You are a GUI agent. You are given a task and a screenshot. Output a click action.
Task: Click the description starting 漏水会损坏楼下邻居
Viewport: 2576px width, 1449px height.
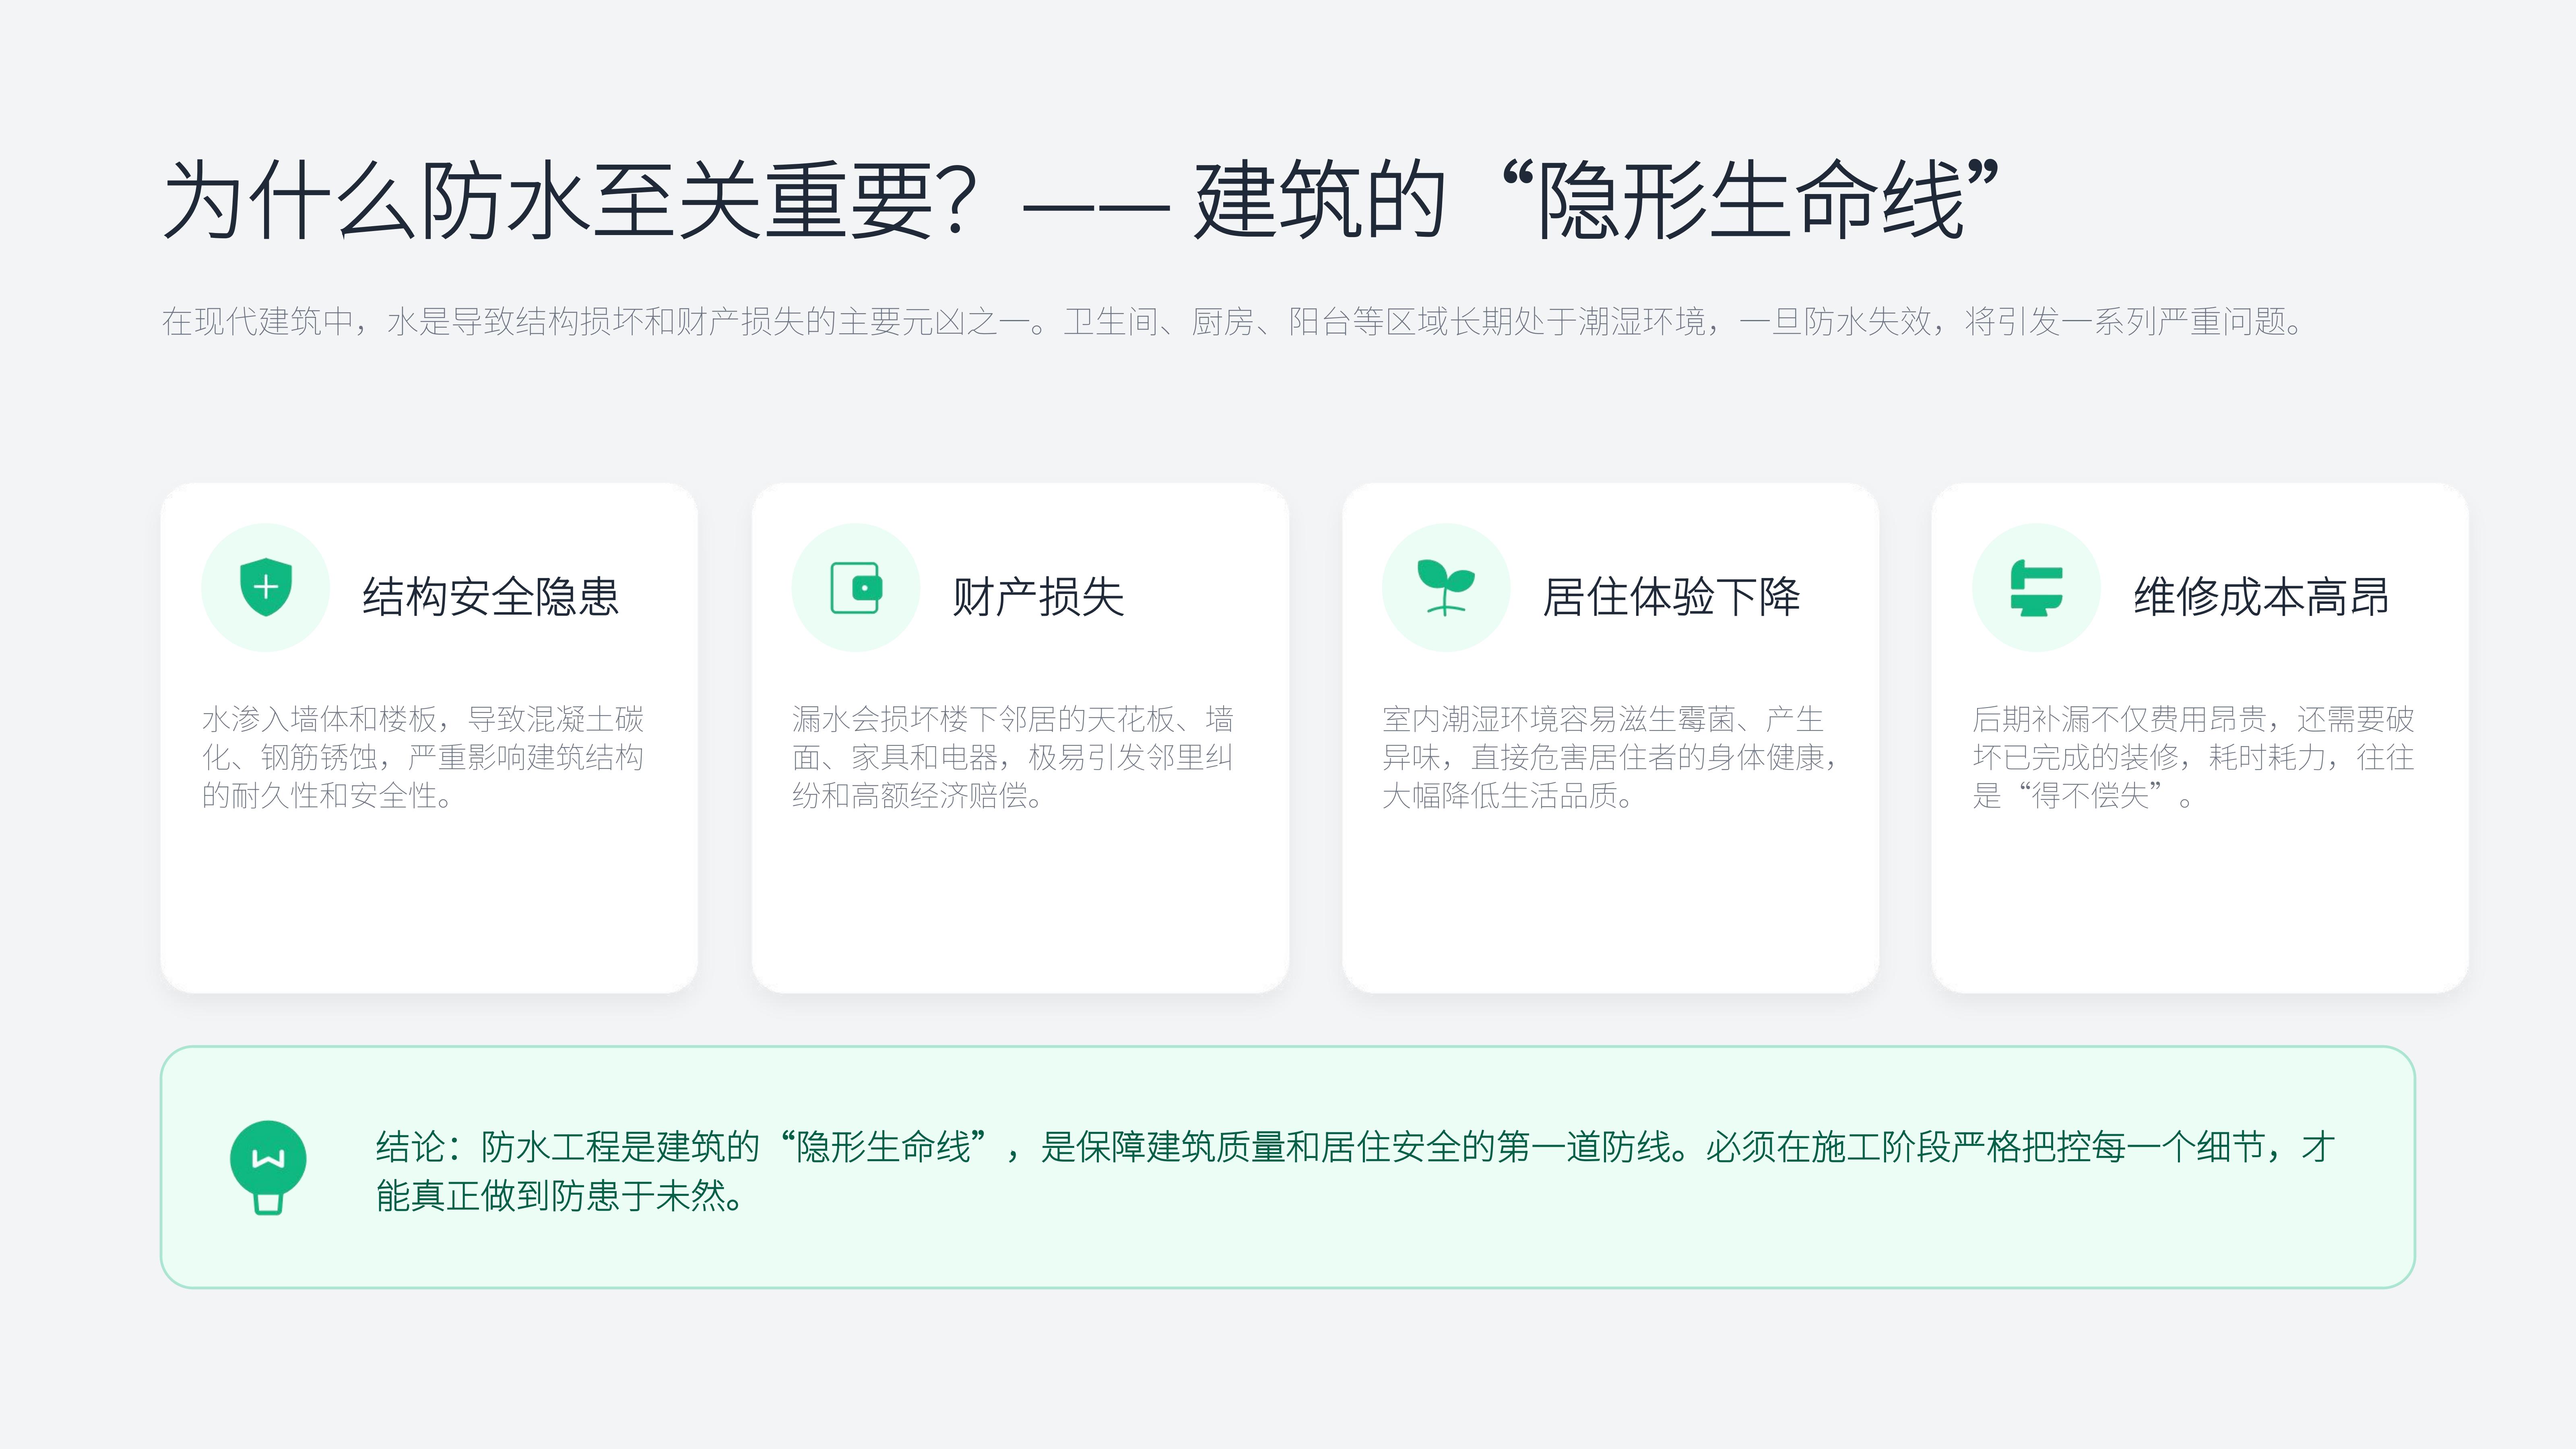[x=1013, y=757]
